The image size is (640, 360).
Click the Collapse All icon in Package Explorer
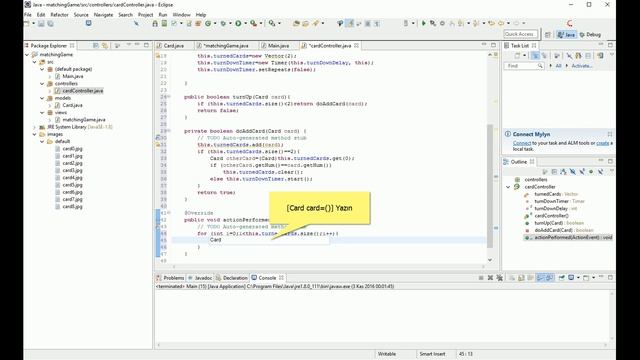coord(96,46)
